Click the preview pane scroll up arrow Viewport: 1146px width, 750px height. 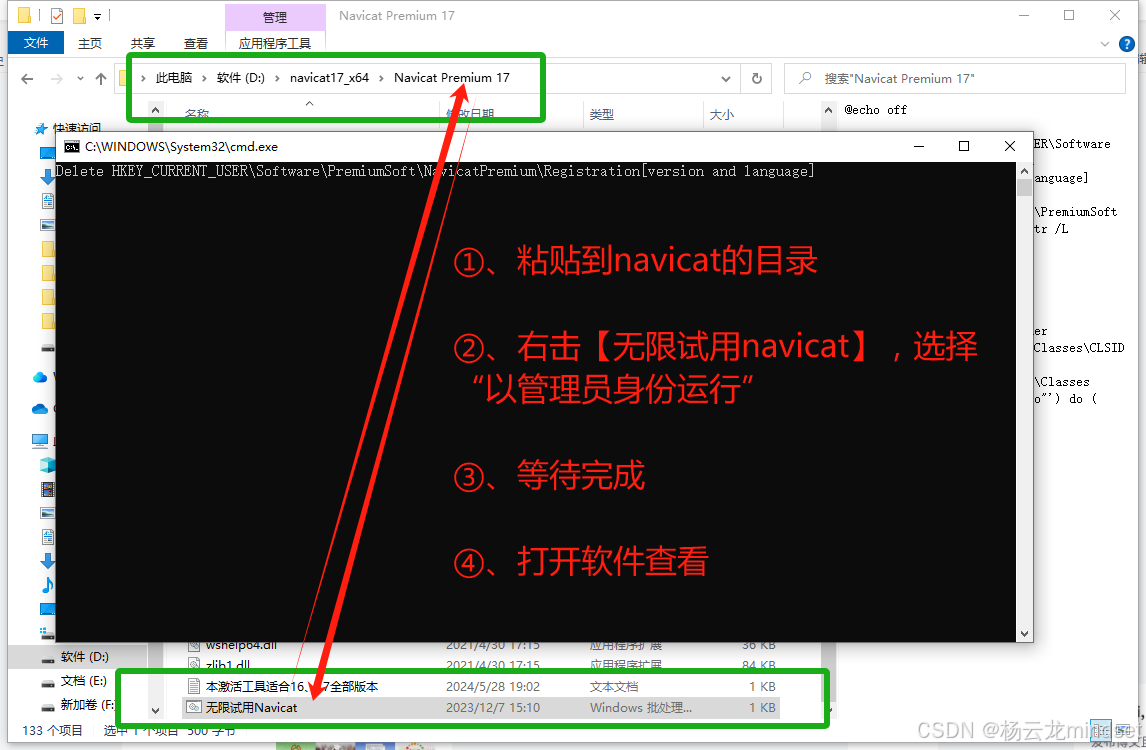click(828, 110)
